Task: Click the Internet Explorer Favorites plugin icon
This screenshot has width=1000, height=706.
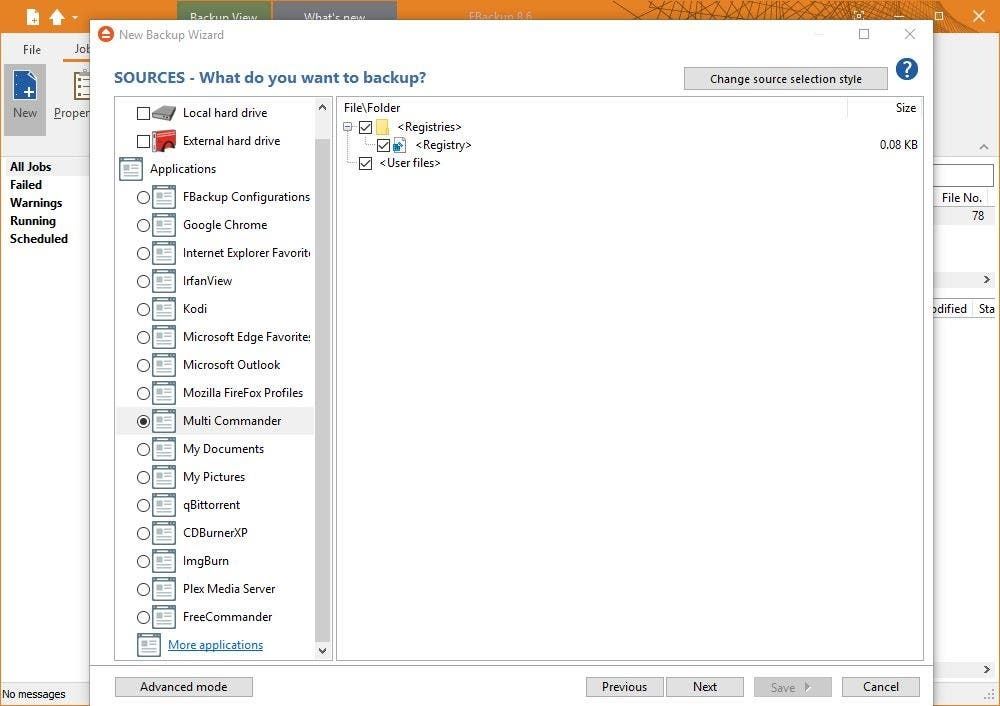Action: pos(164,253)
